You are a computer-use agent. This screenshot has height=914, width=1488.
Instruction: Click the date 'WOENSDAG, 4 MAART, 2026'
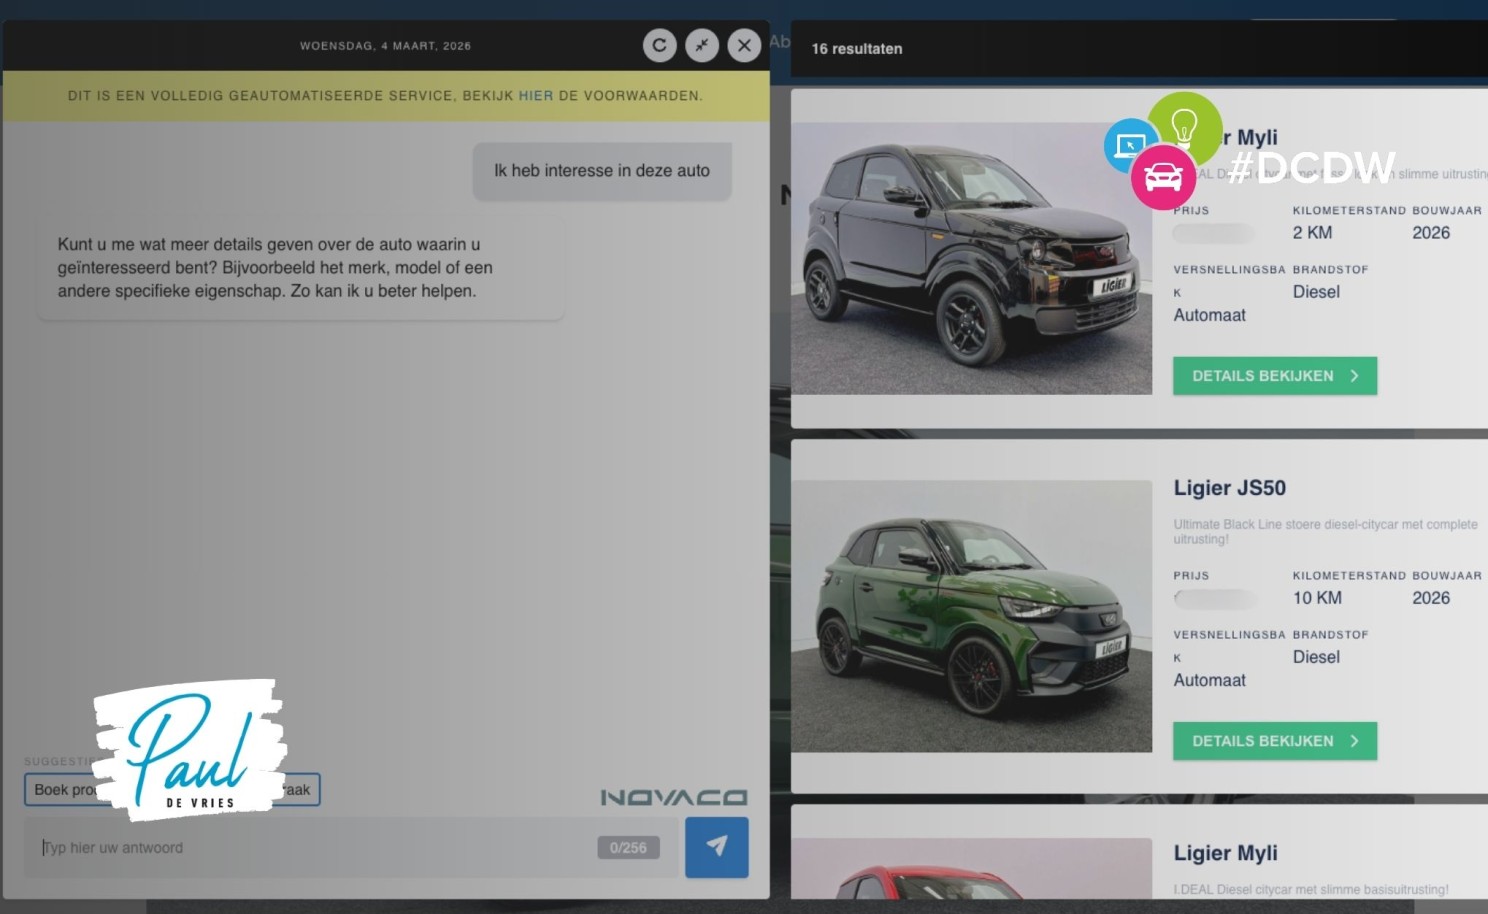point(385,46)
